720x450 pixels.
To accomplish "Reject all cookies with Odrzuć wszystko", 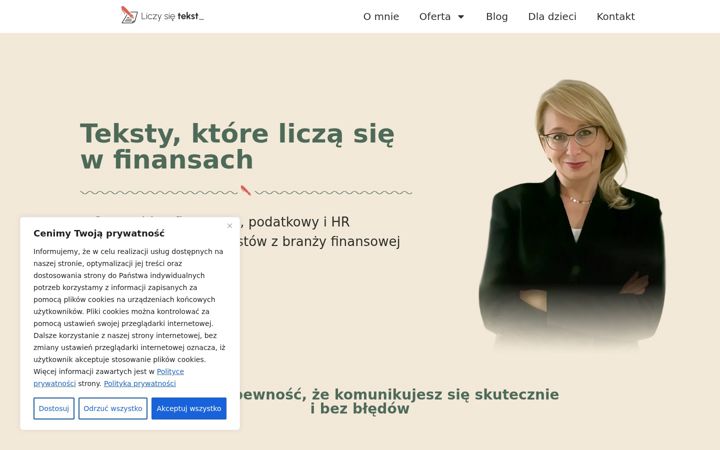I will (x=113, y=408).
